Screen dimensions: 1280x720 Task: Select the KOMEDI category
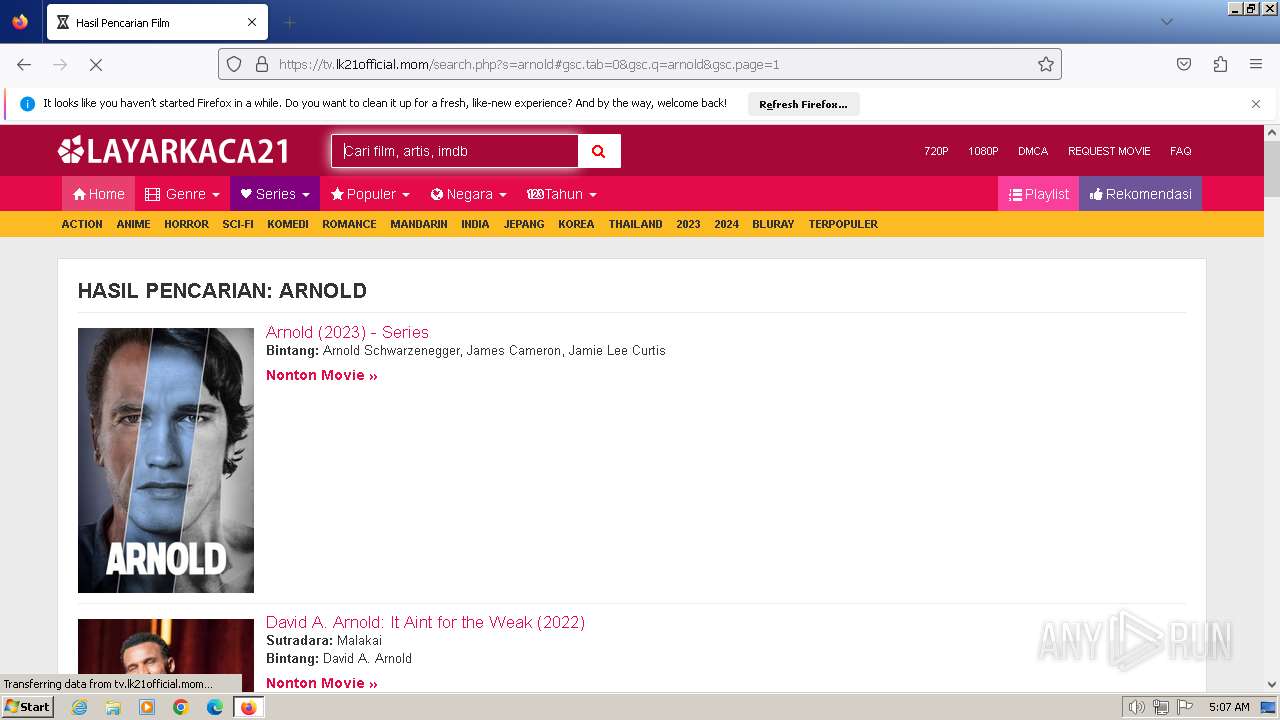(288, 224)
